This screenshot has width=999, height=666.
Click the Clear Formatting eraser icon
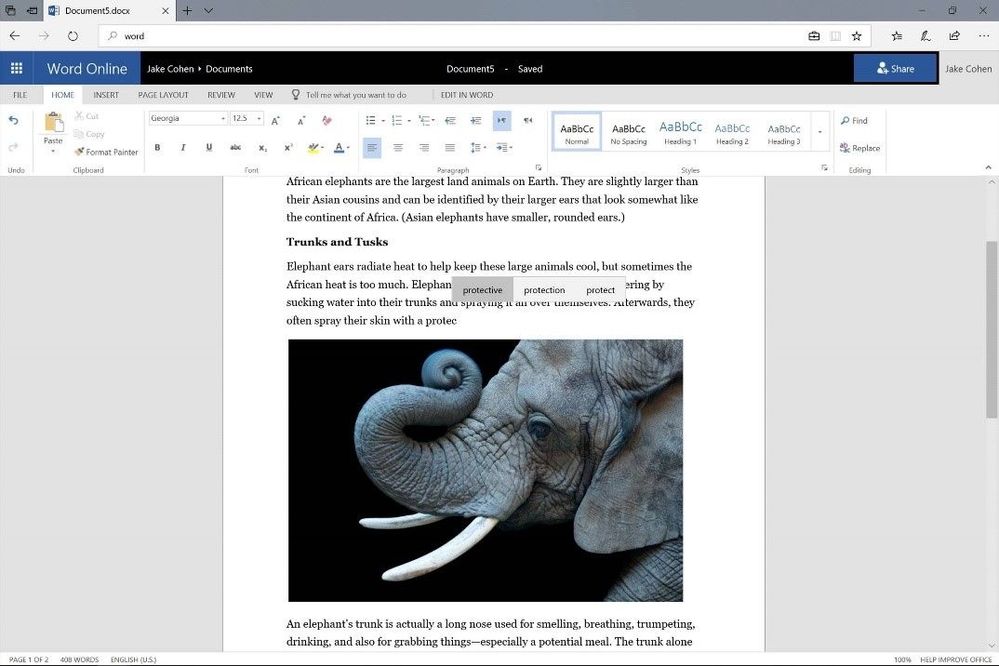[x=327, y=120]
